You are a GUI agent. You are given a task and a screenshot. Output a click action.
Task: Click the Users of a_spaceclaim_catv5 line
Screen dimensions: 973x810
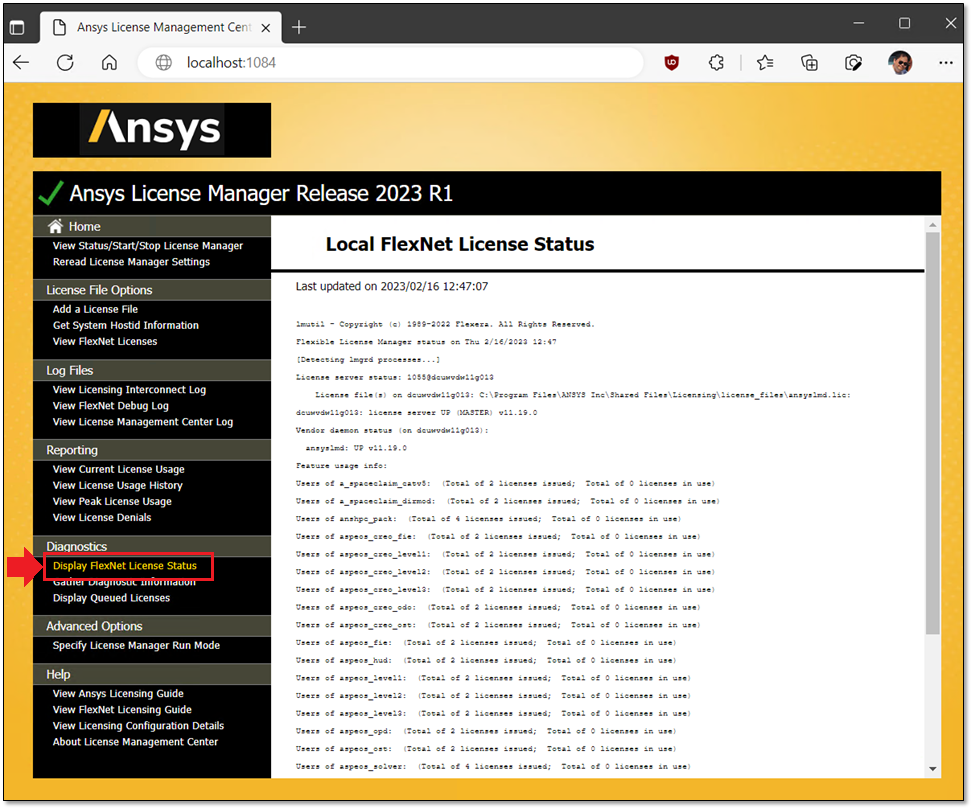pos(505,484)
